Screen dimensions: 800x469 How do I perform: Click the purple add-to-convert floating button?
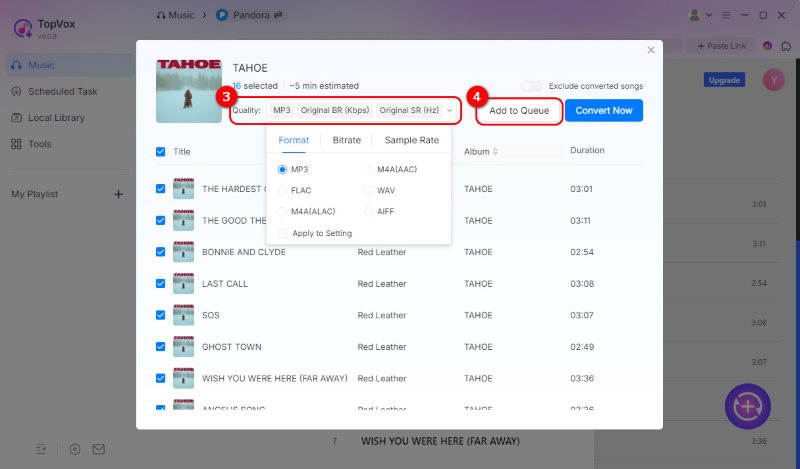coord(748,406)
